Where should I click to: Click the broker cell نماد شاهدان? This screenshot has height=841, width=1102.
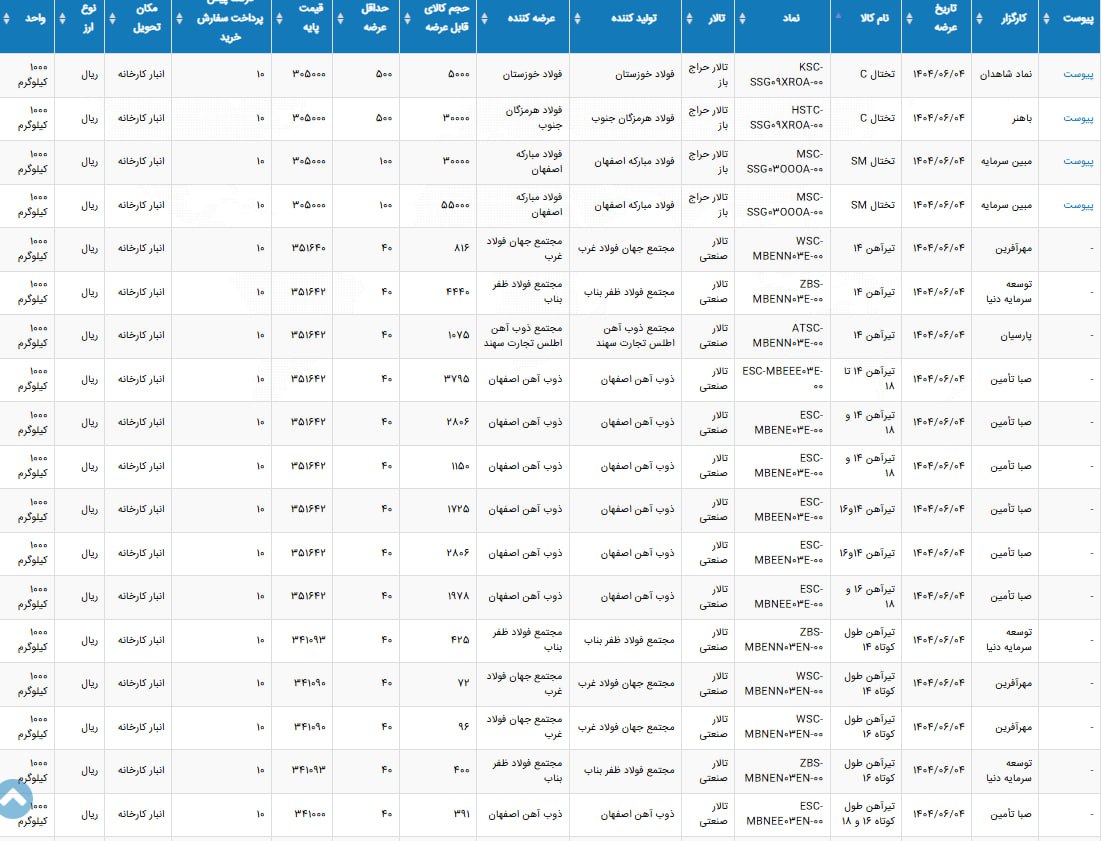[1006, 74]
